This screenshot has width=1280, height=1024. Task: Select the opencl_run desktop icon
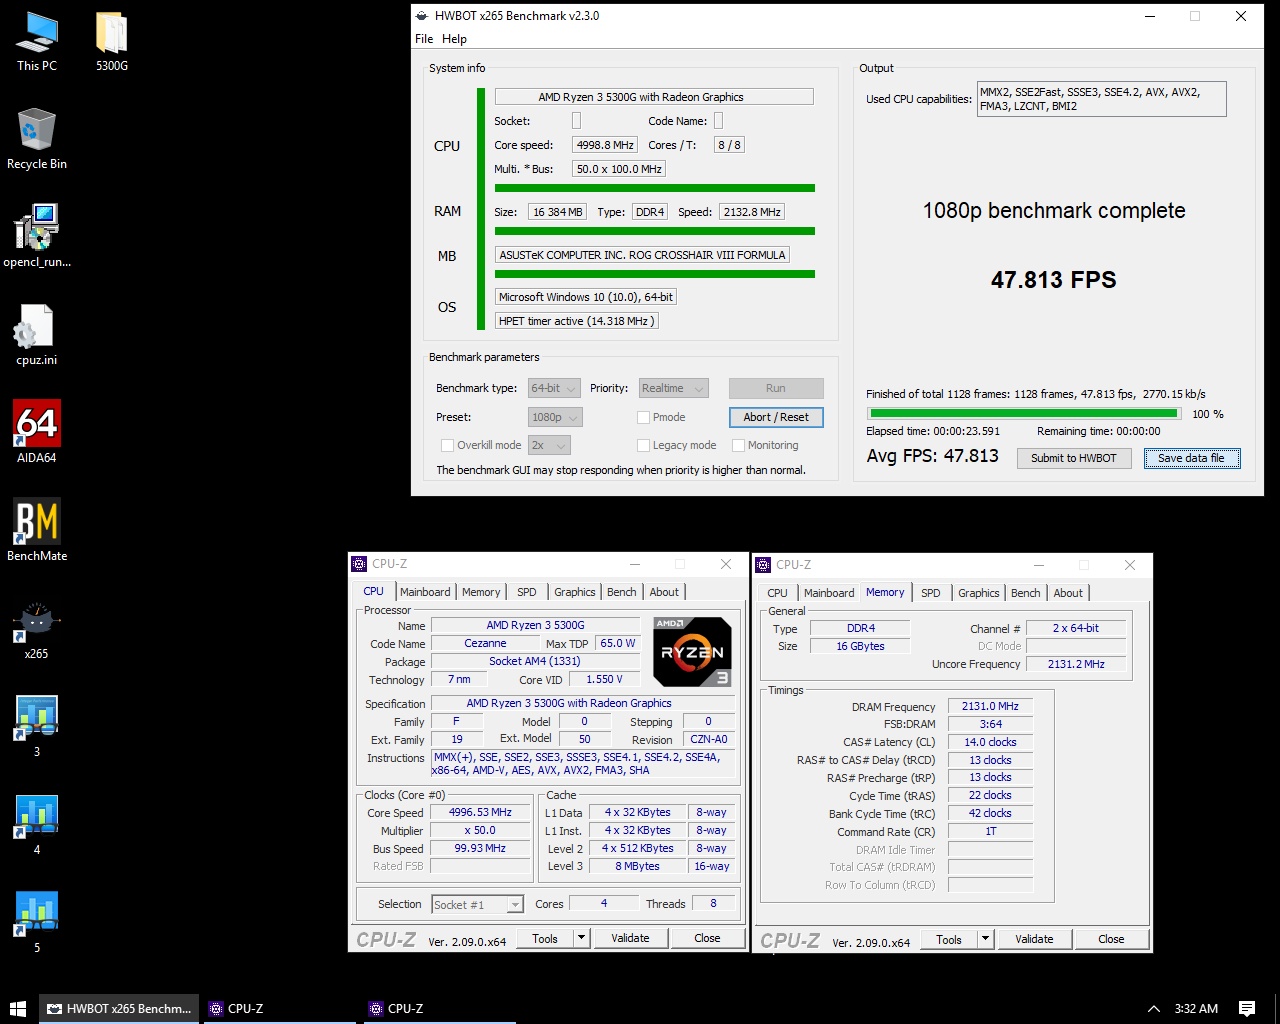click(x=37, y=238)
